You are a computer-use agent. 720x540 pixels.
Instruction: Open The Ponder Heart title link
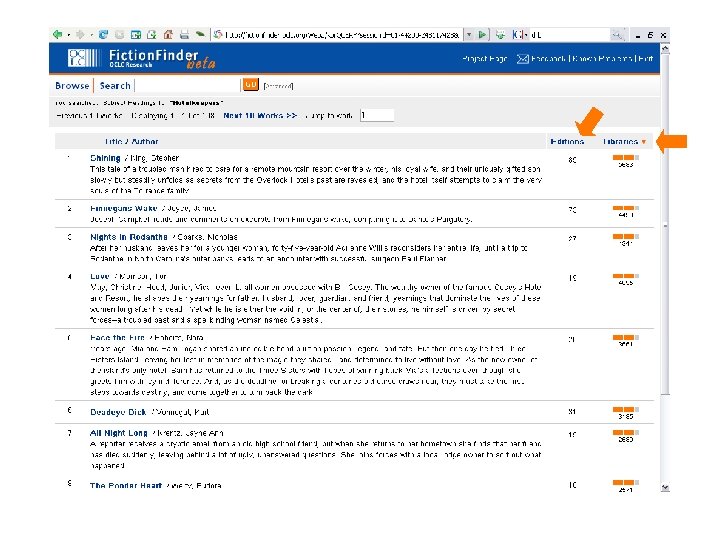[x=126, y=486]
